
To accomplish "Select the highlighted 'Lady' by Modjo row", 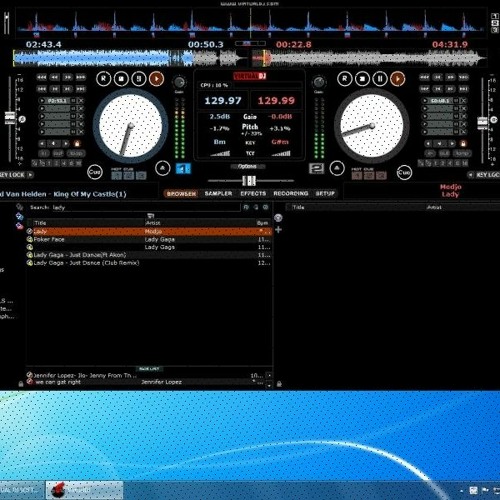I will click(x=149, y=231).
